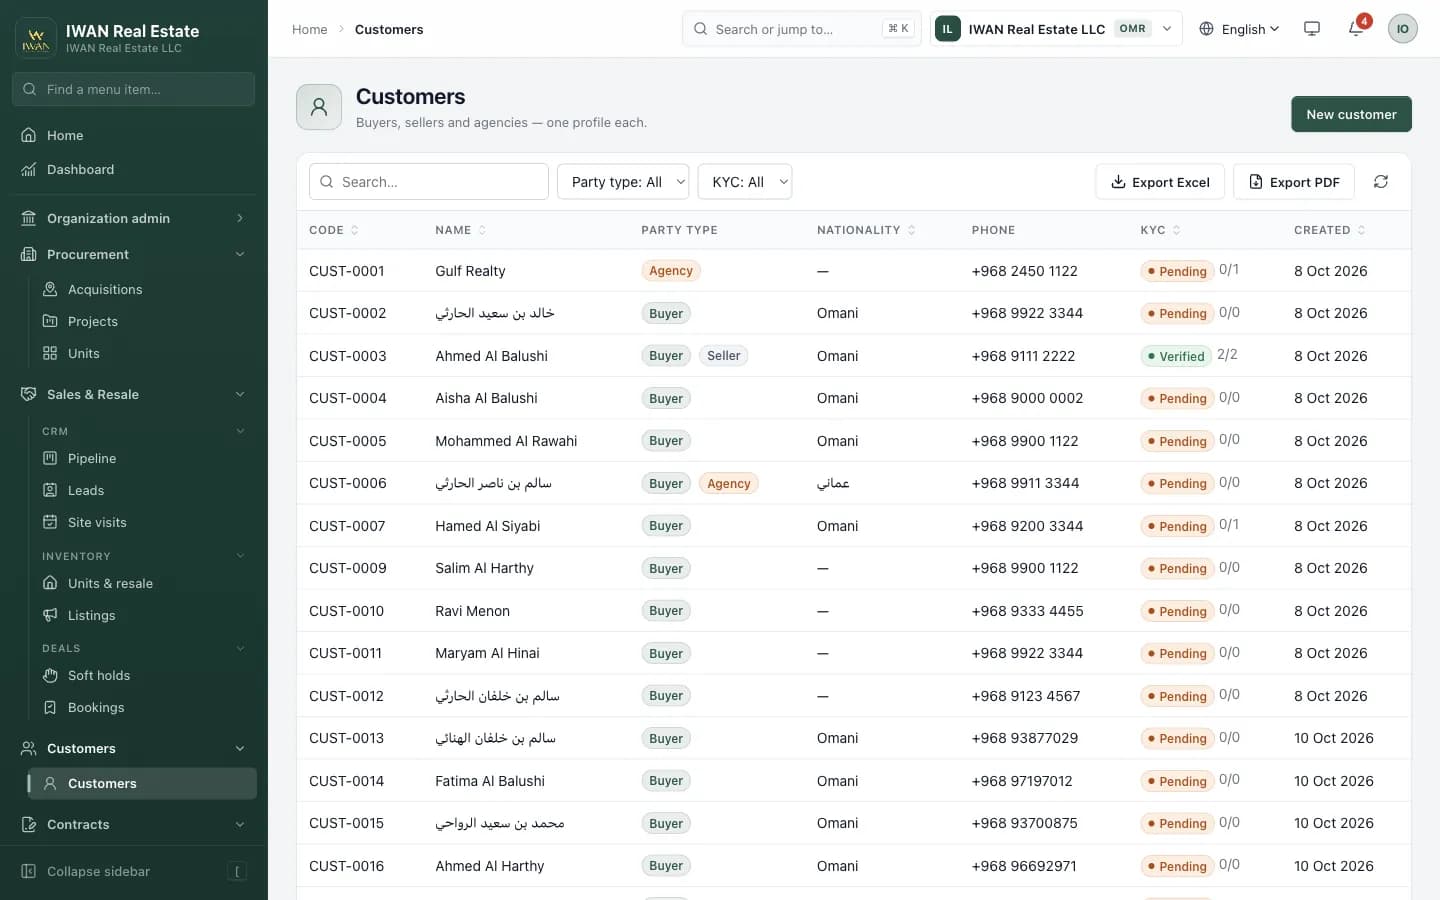The width and height of the screenshot is (1440, 900).
Task: Sort table by Name column
Action: [x=460, y=230]
